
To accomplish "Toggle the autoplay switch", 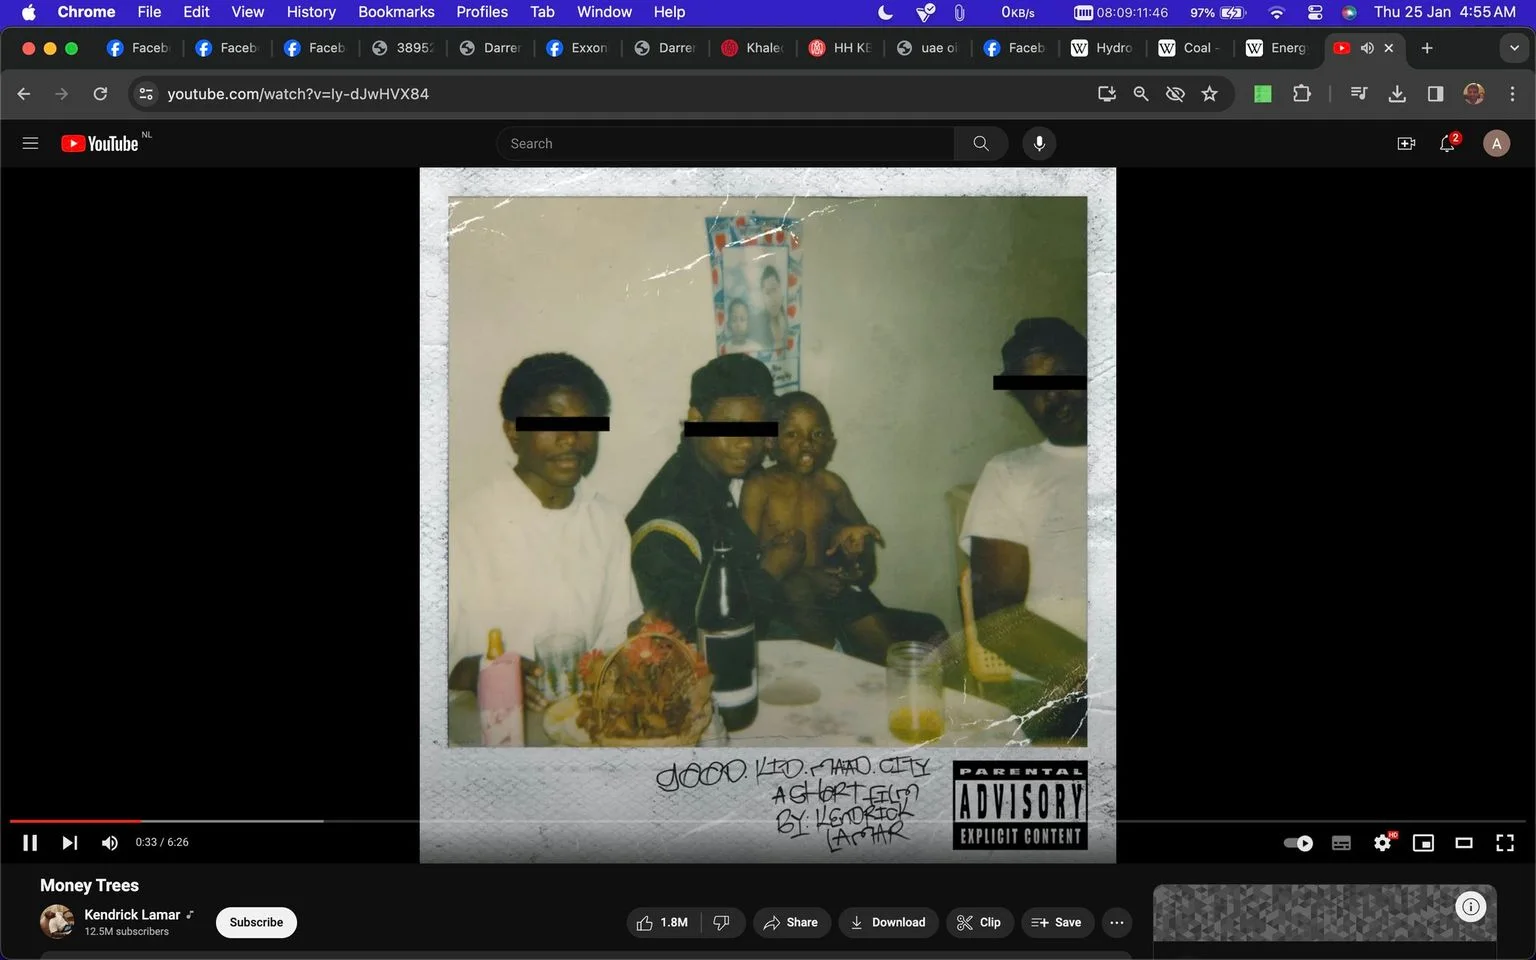I will click(x=1298, y=843).
